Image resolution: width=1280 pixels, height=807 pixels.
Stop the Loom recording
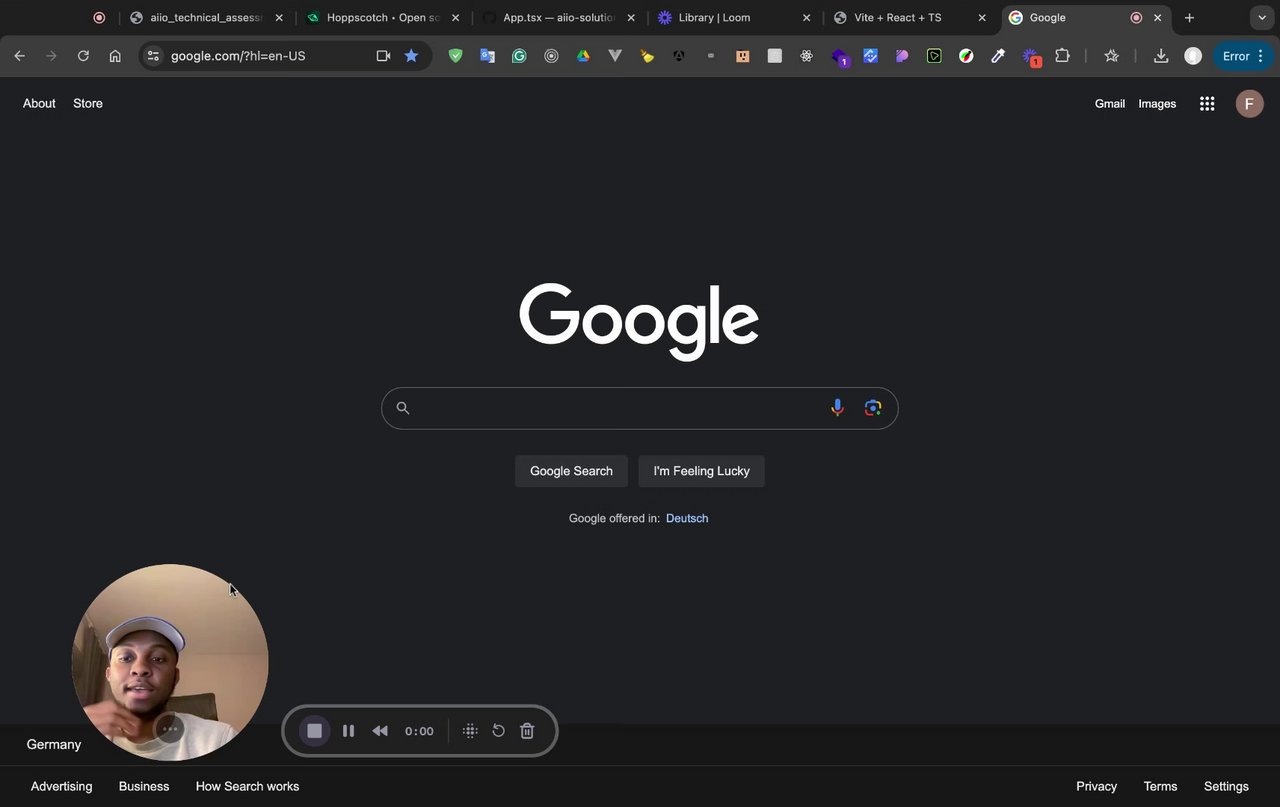tap(314, 731)
